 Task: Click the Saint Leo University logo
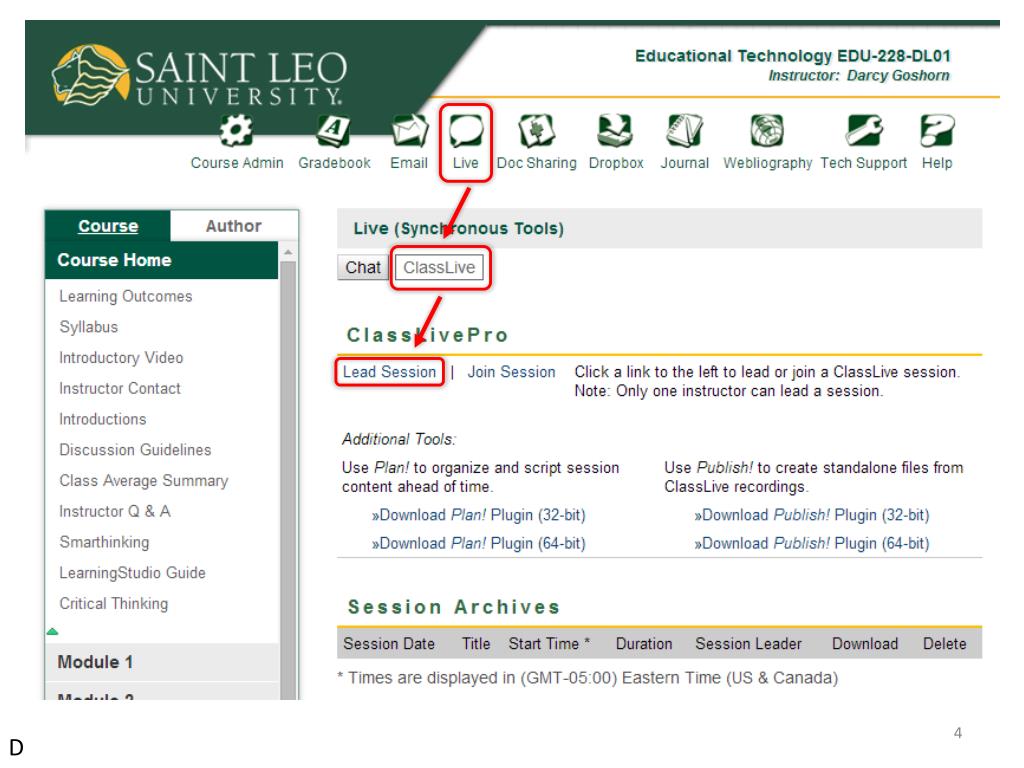[x=199, y=76]
